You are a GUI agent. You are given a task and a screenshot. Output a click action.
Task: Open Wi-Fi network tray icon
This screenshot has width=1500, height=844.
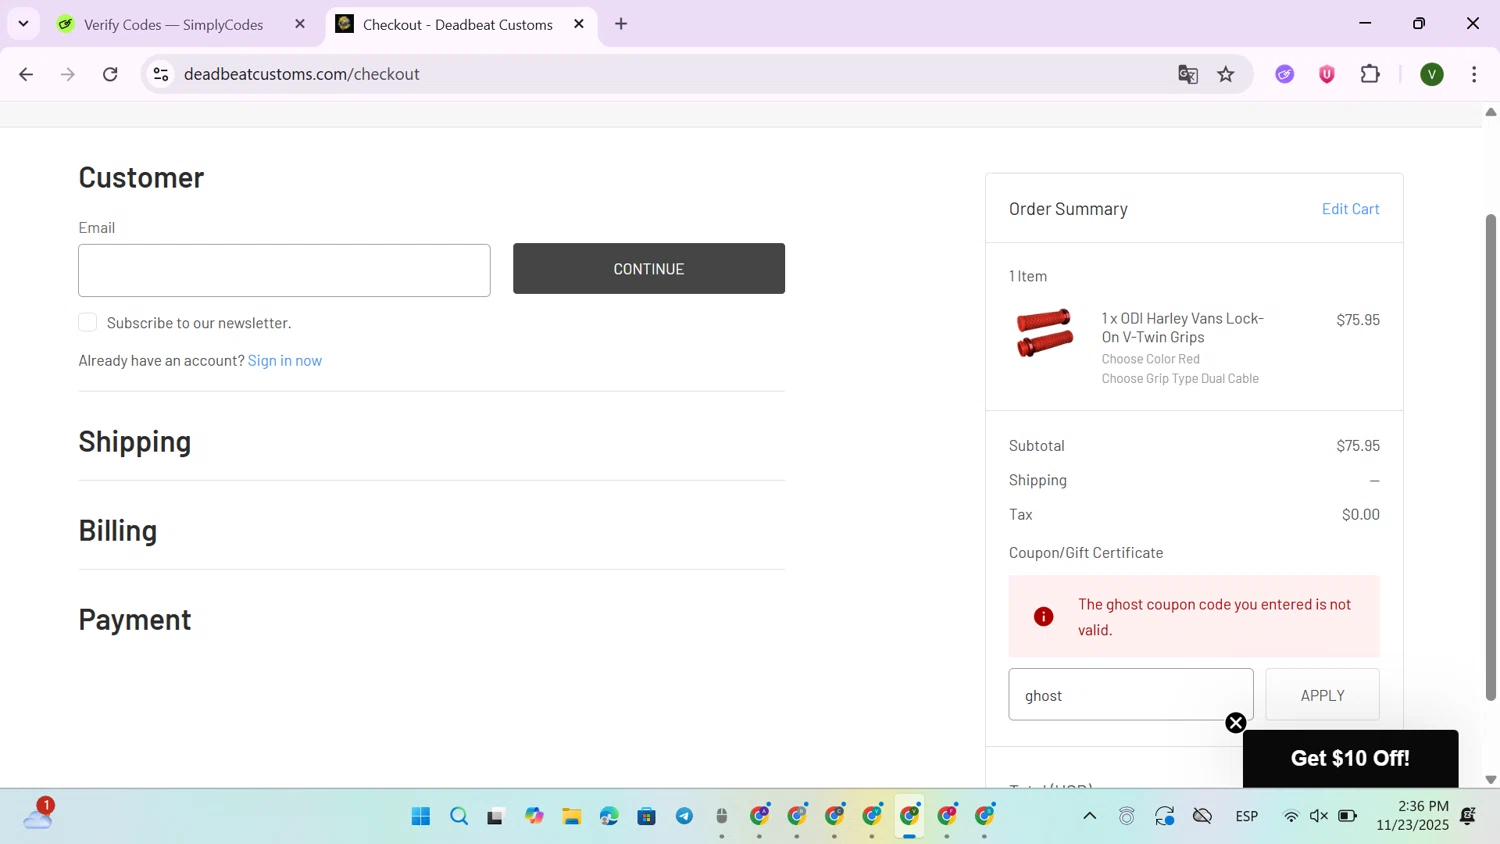pyautogui.click(x=1291, y=816)
